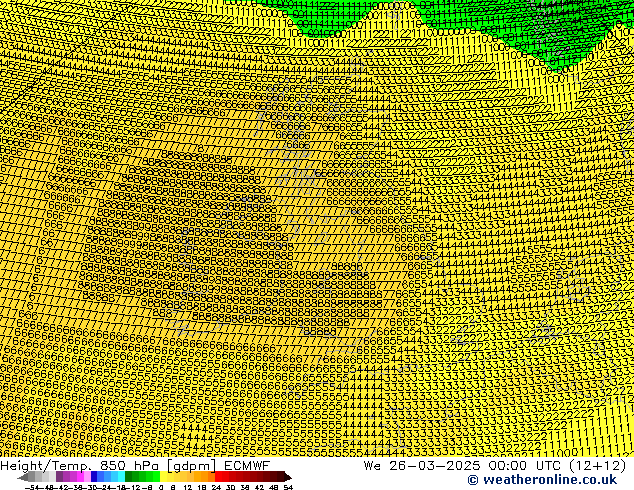Image resolution: width=634 pixels, height=490 pixels.
Task: Click the left arrow end of color scale
Action: pos(23,477)
